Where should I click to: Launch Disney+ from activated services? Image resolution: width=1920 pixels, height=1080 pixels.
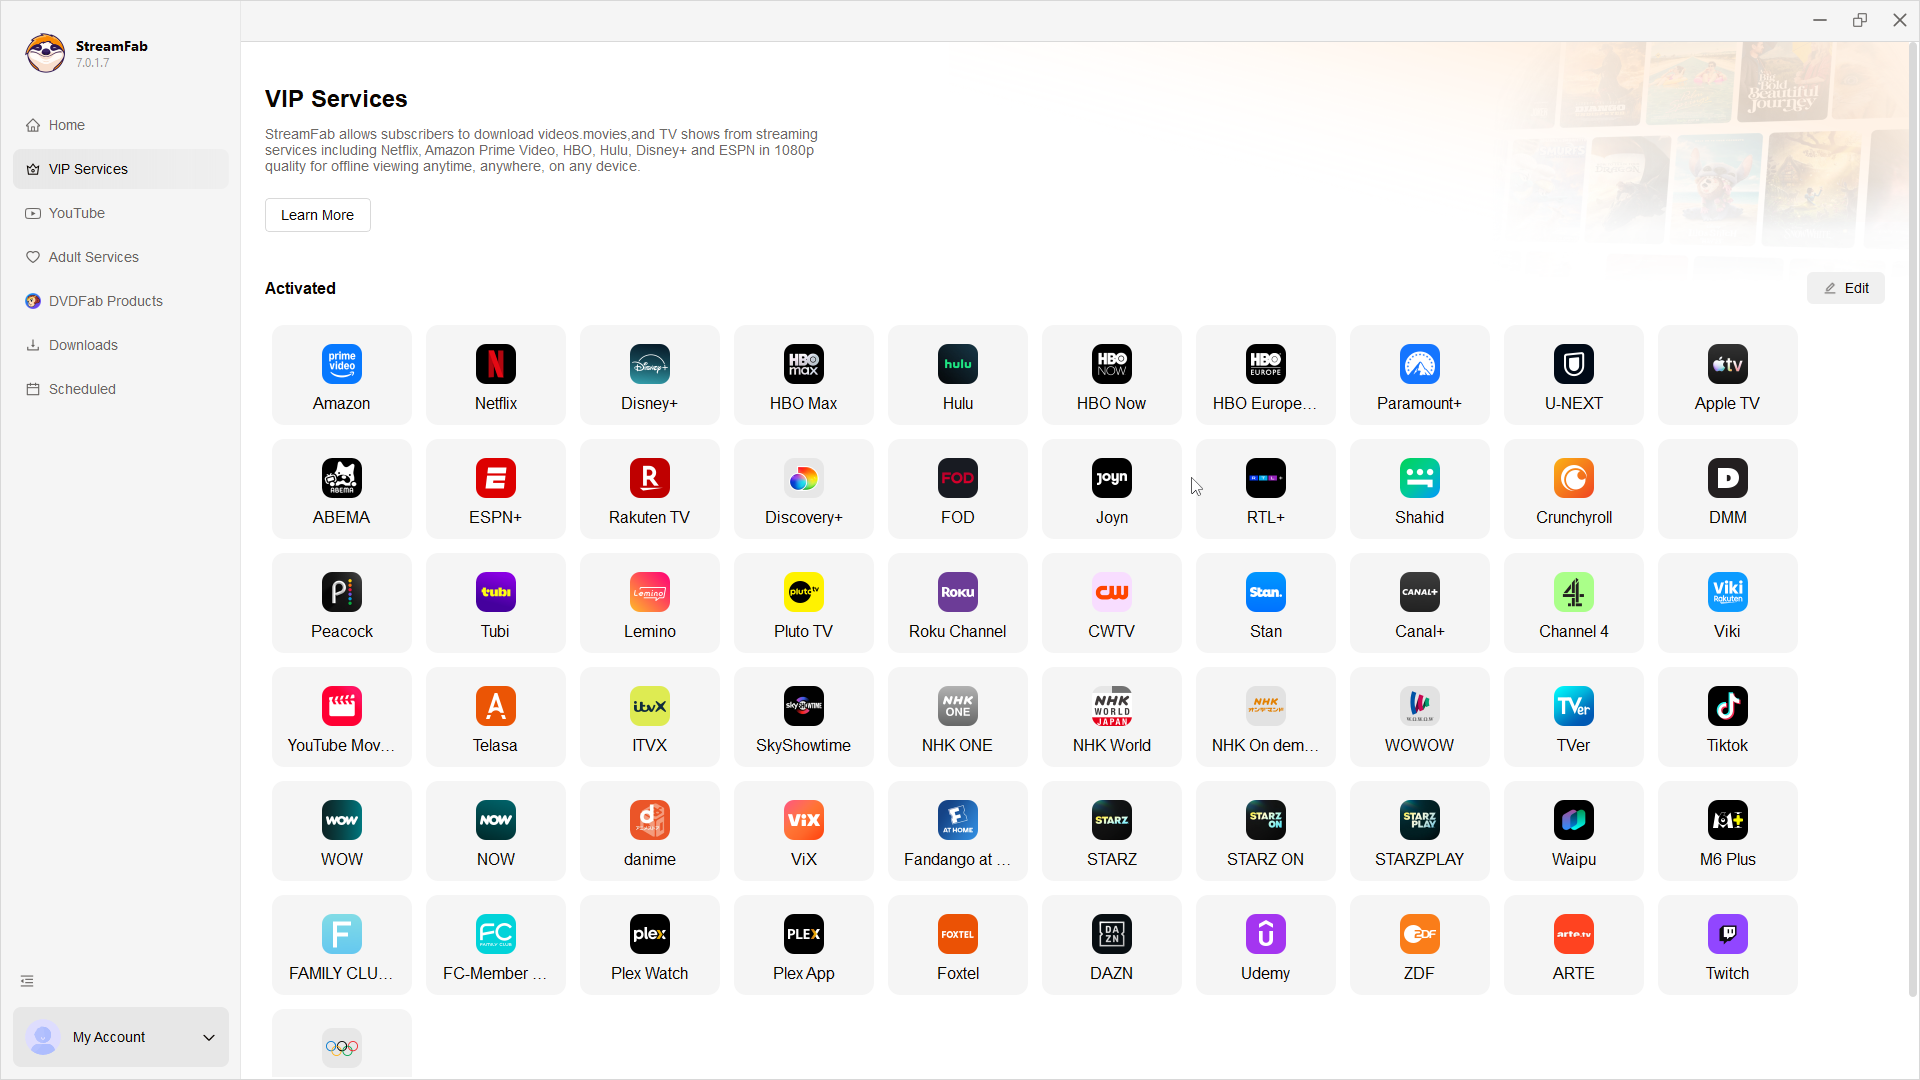click(649, 375)
